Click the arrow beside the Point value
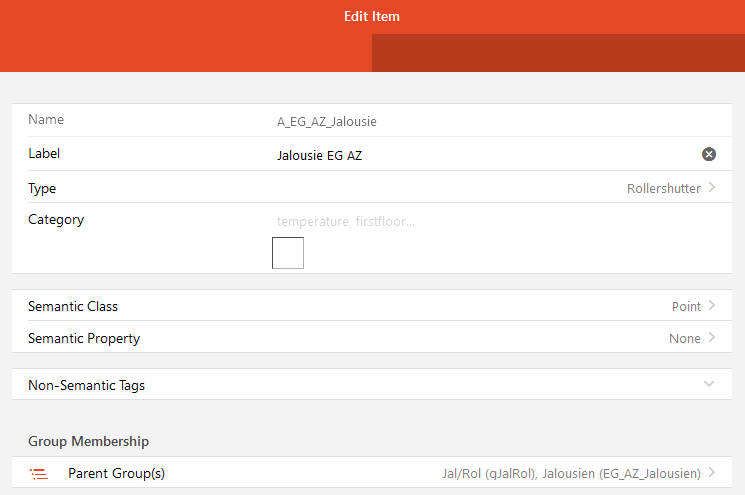The image size is (745, 495). [711, 306]
